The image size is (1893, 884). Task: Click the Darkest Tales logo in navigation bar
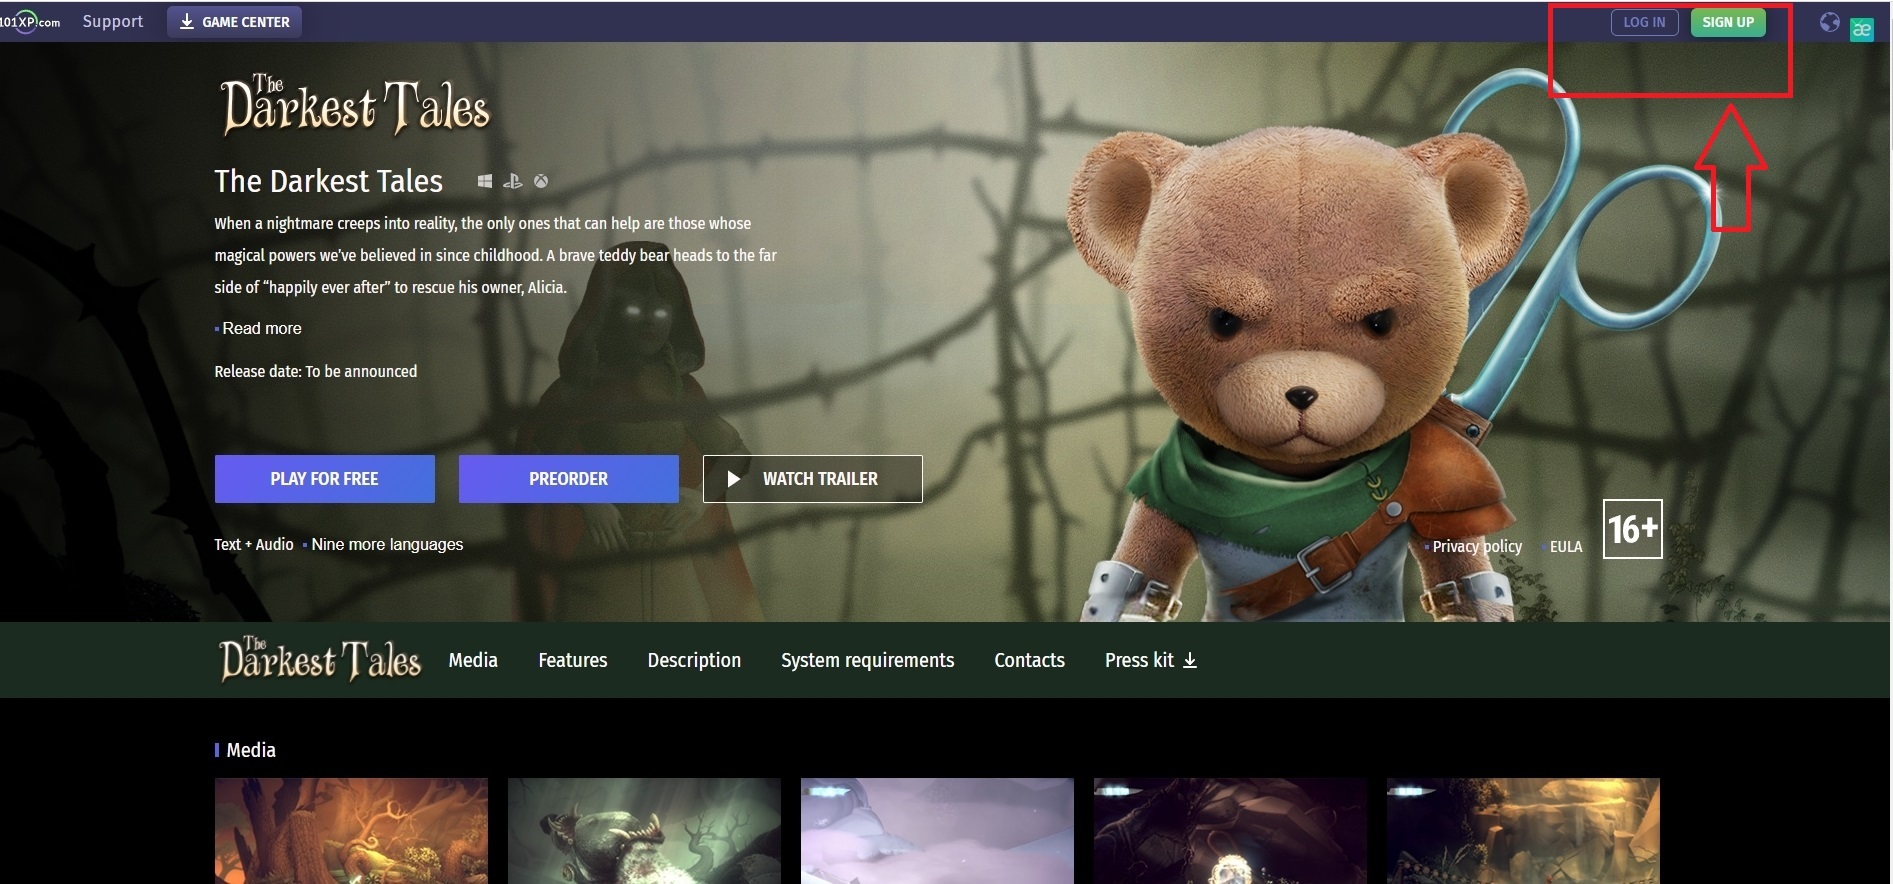click(x=320, y=659)
